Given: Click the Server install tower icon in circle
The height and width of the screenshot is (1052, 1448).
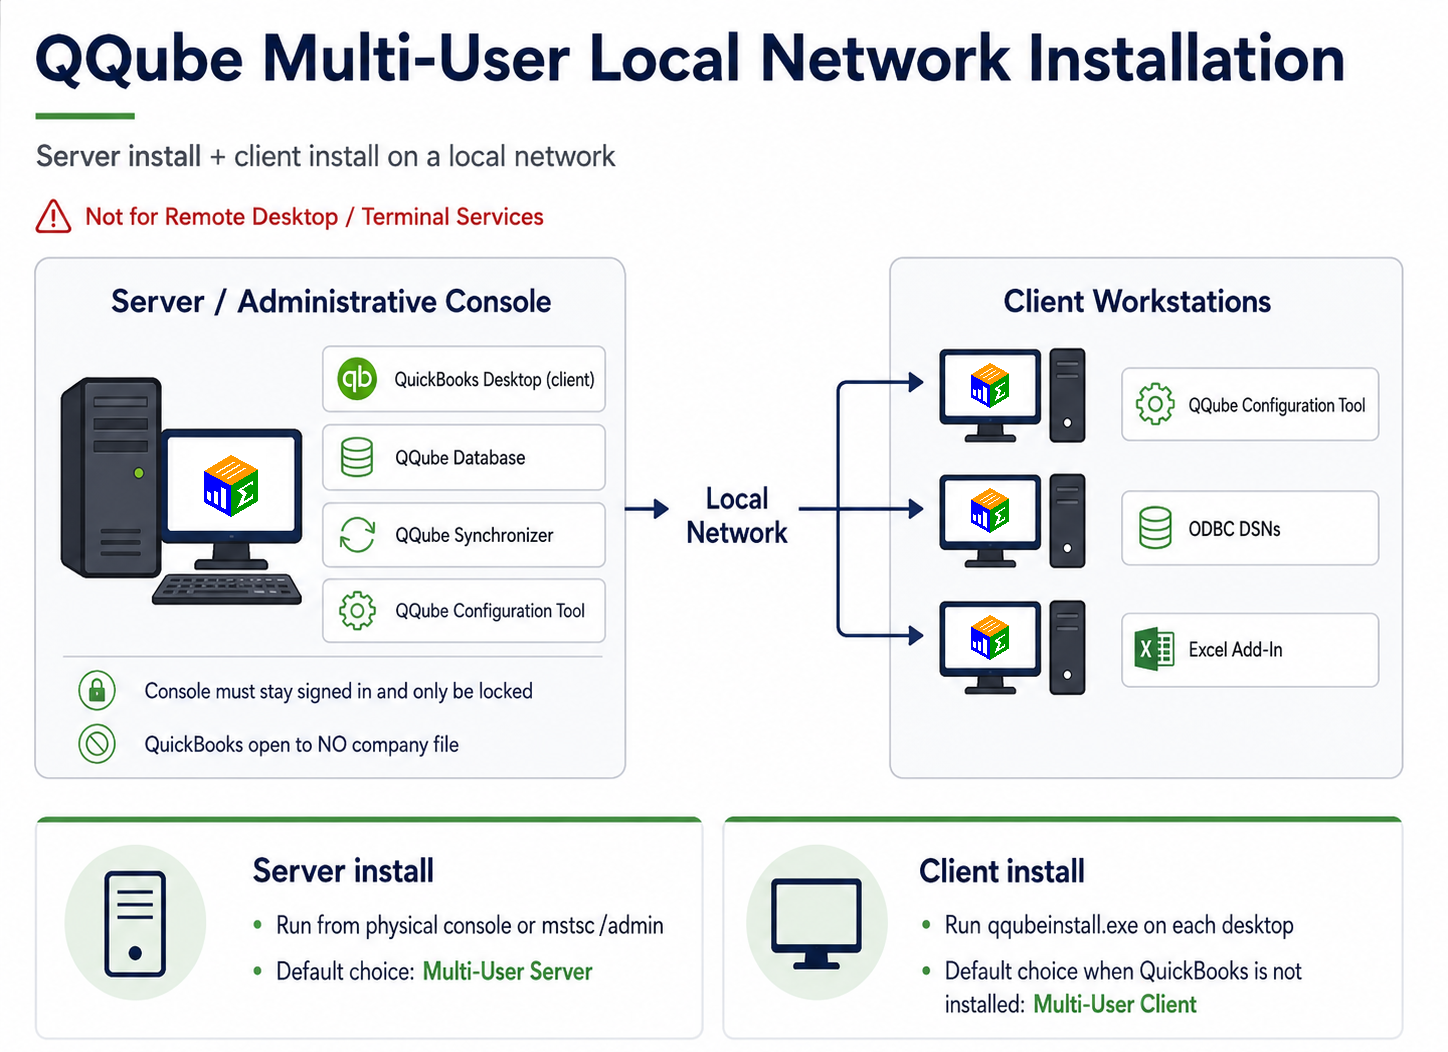Looking at the screenshot, I should pyautogui.click(x=135, y=924).
